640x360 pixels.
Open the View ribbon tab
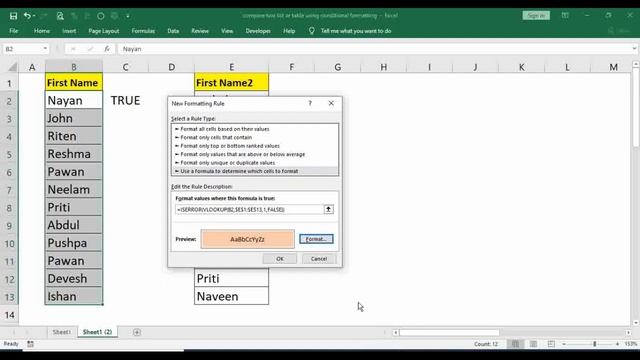227,31
